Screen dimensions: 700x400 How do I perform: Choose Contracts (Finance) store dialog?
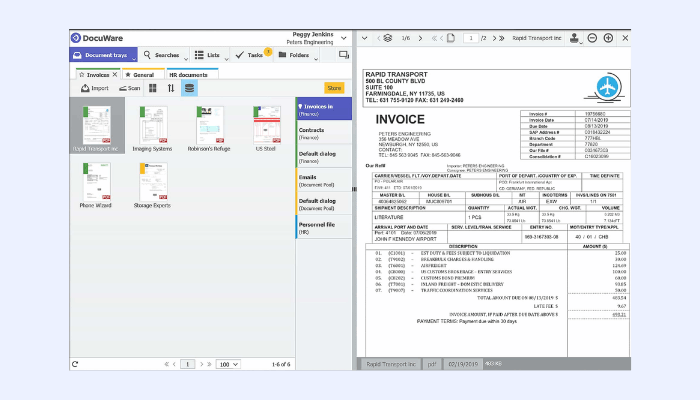pyautogui.click(x=324, y=133)
